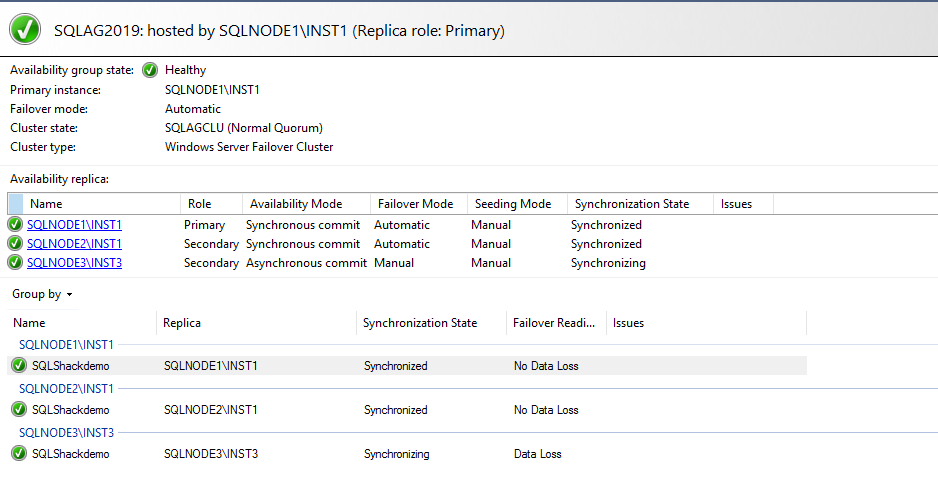Collapse the SQLNODE1\INST1 database group header
Screen dimensions: 938x491
[66, 345]
